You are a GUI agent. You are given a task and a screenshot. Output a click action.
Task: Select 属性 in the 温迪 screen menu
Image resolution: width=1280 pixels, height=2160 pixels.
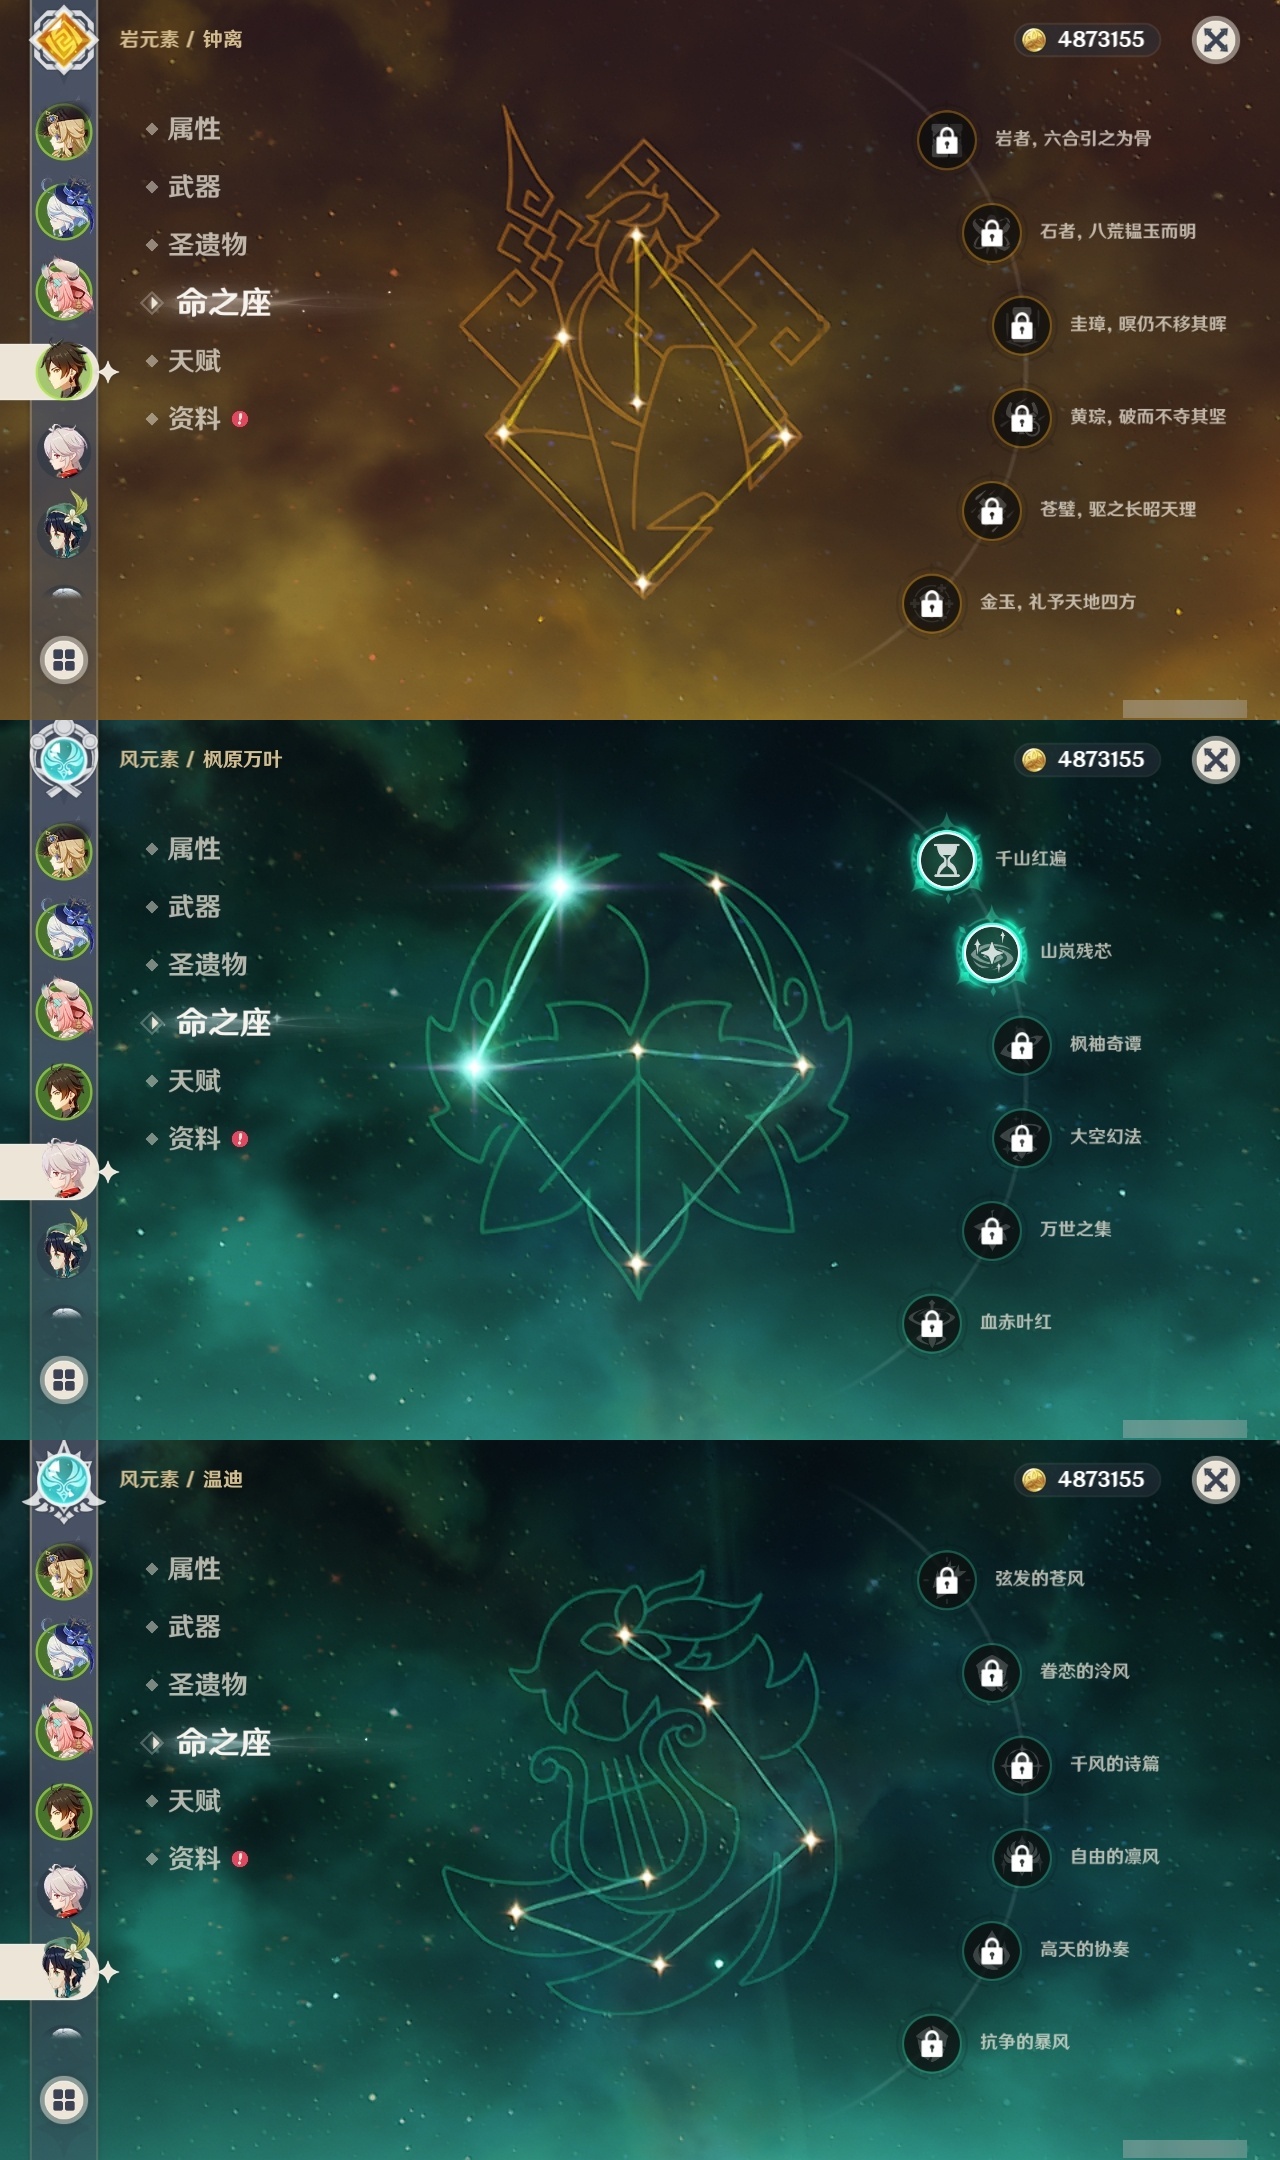pos(194,1569)
